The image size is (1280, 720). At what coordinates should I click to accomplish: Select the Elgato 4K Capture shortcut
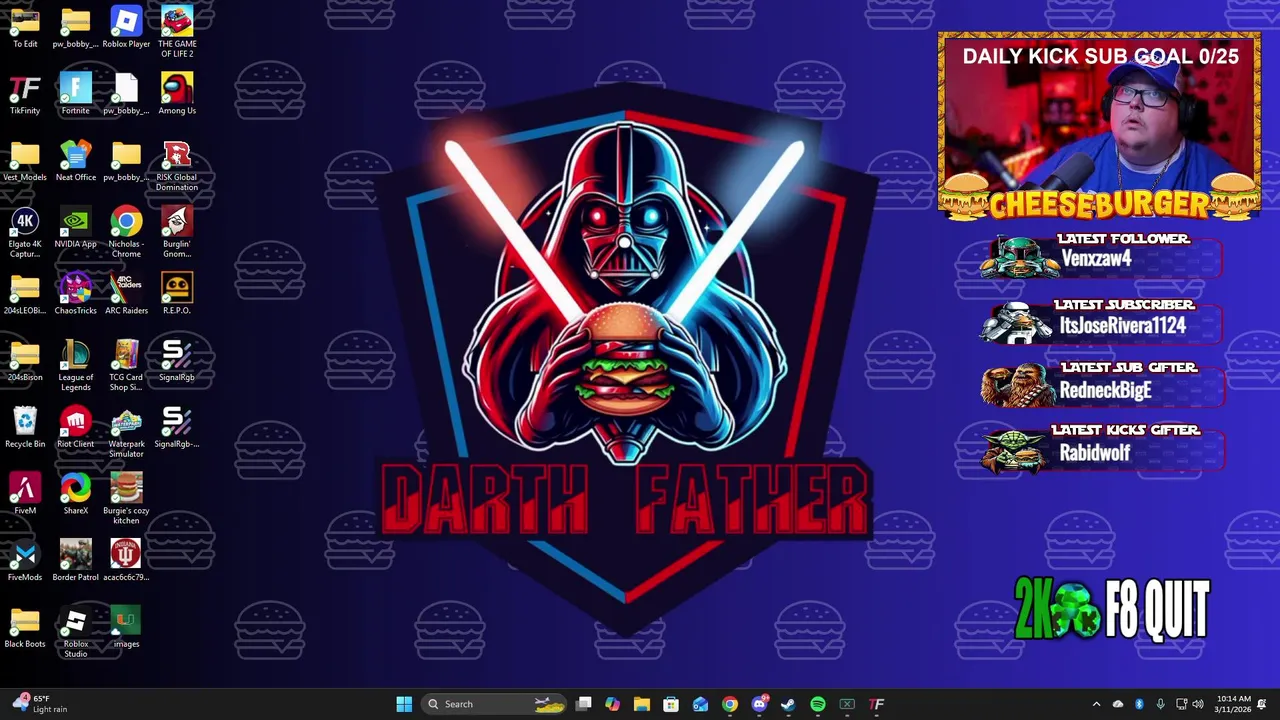point(25,233)
